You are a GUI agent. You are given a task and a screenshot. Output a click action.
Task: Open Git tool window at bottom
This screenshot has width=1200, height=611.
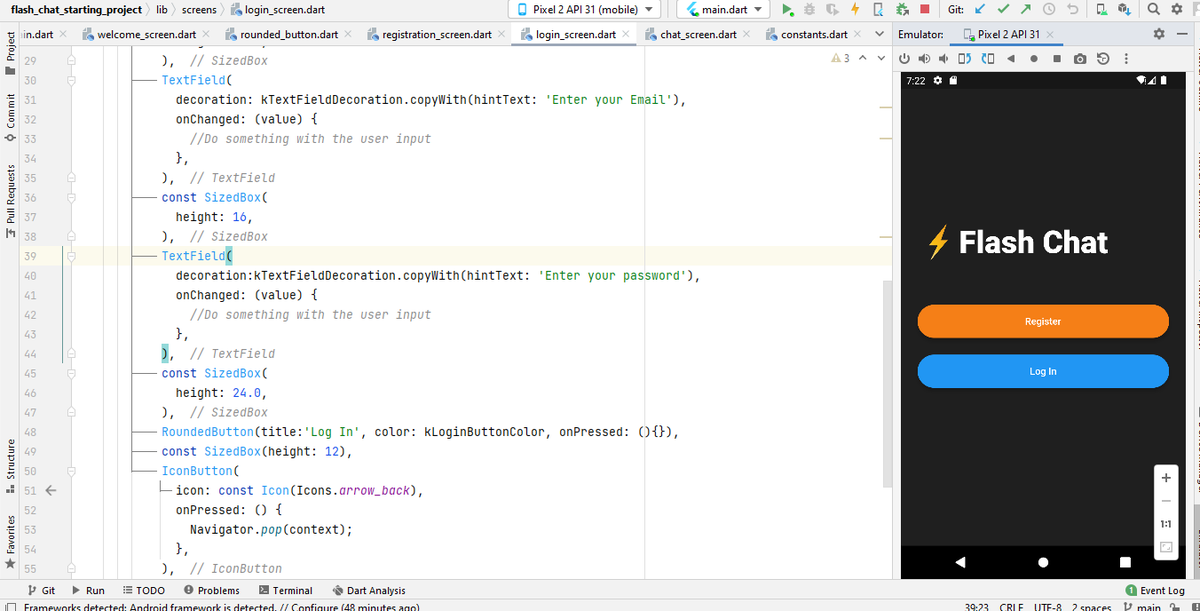(x=42, y=590)
